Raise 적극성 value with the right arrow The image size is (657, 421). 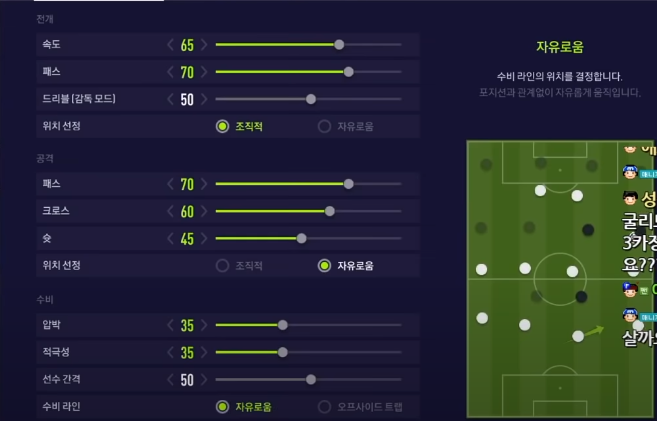point(205,352)
